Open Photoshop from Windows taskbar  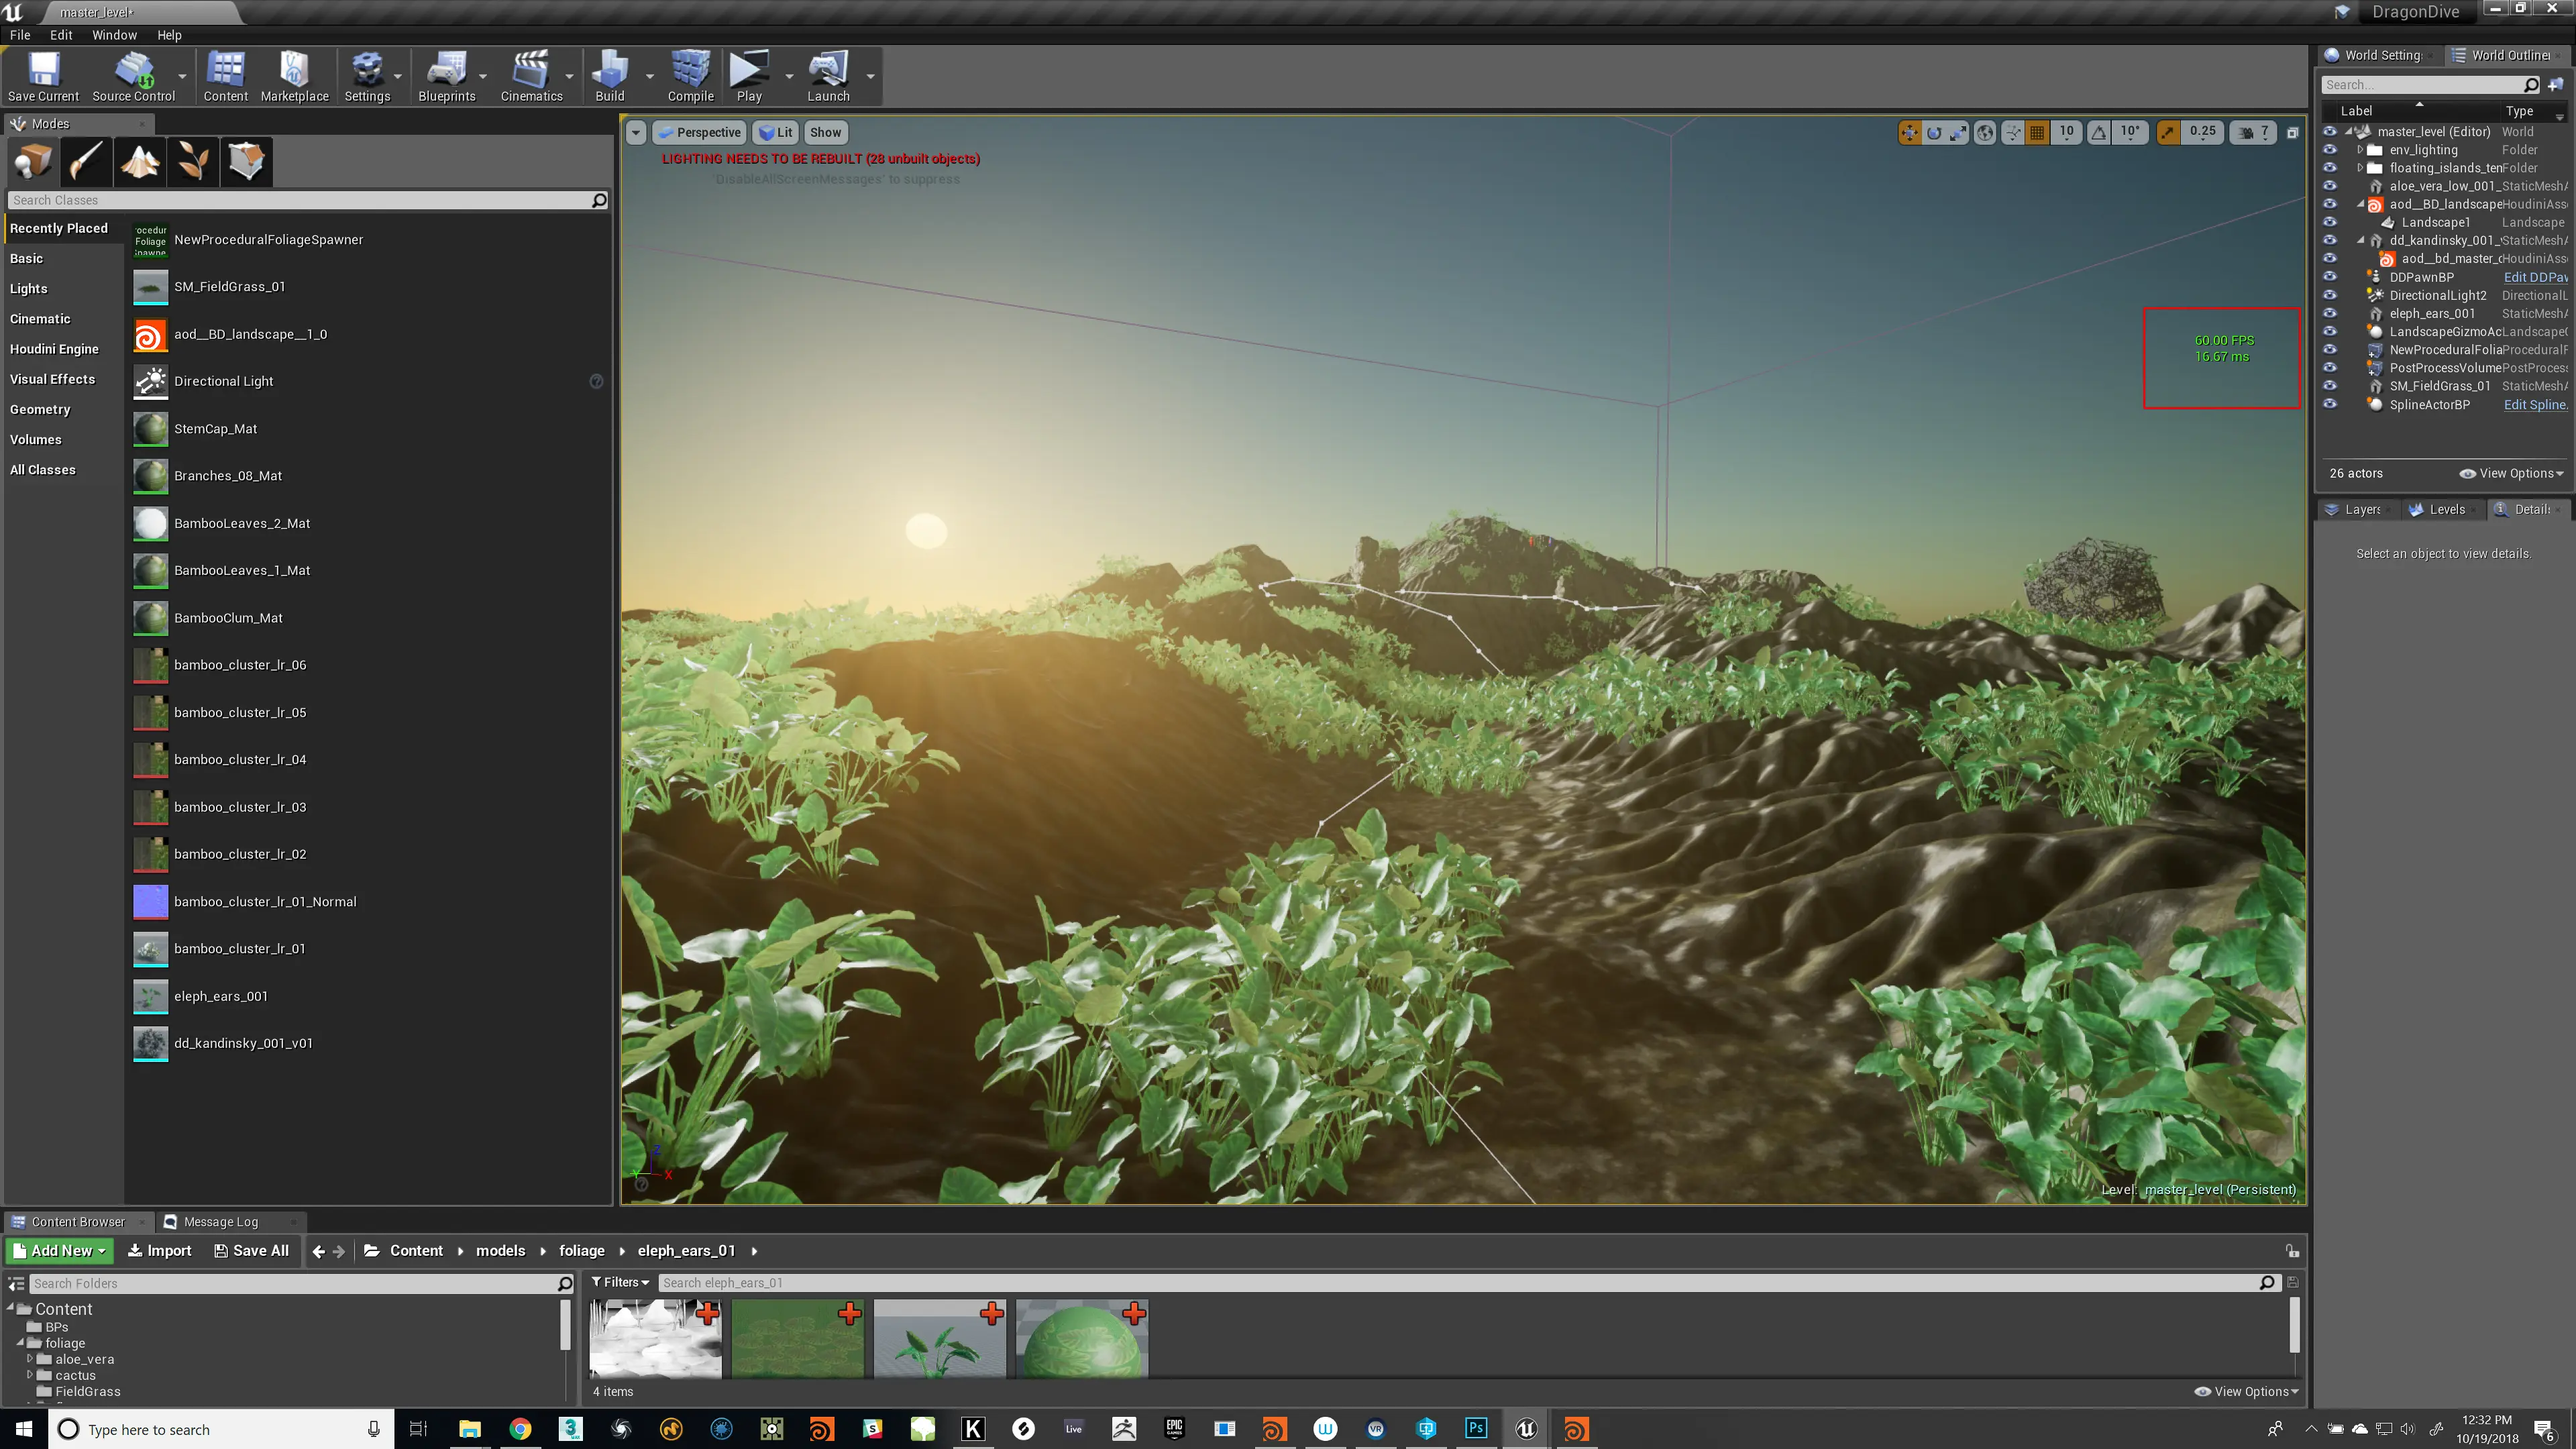tap(1476, 1428)
